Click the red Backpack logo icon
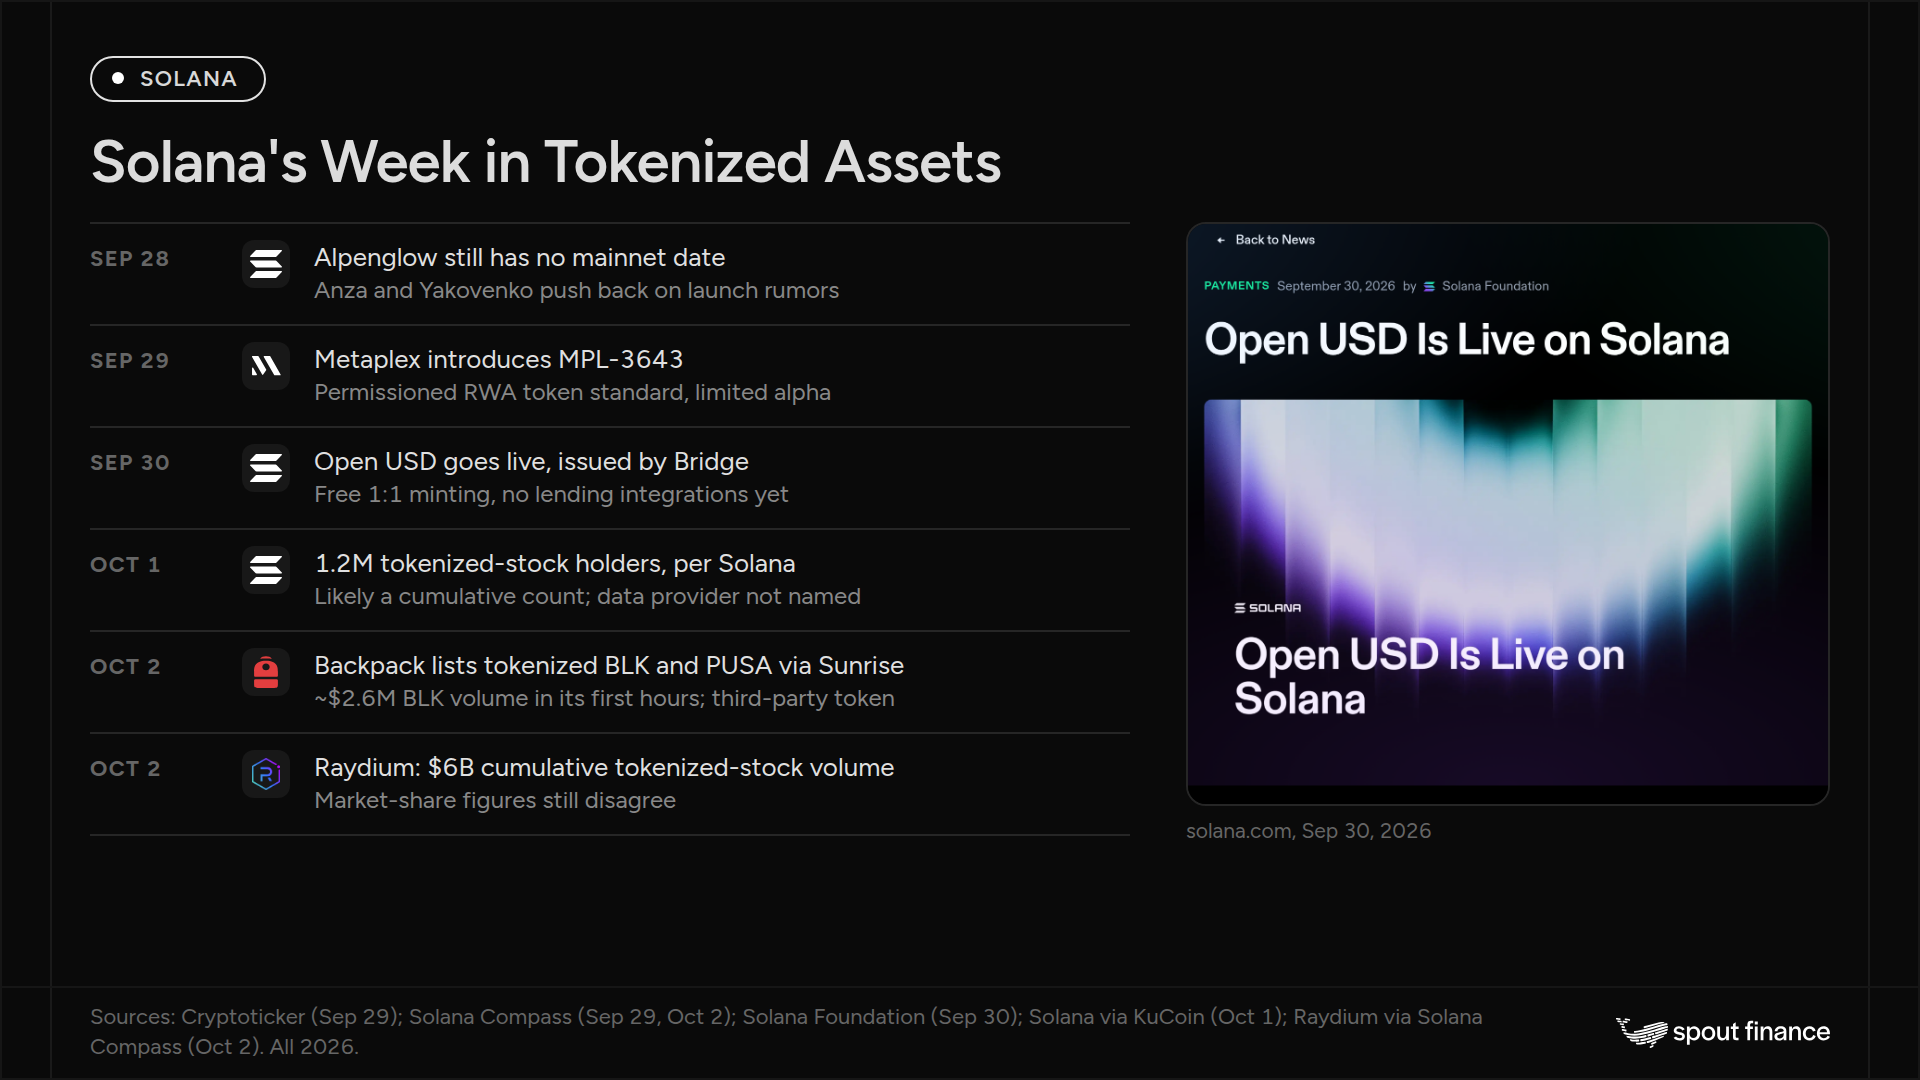Viewport: 1920px width, 1080px height. (x=266, y=672)
